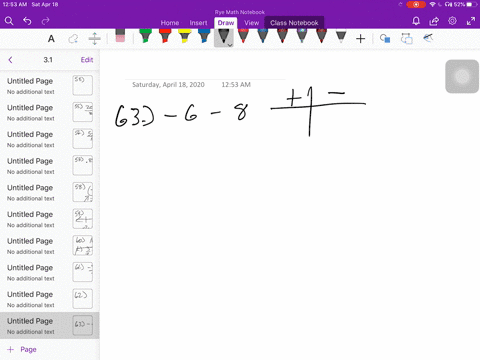Enter full screen with expand arrows
Image resolution: width=480 pixels, height=360 pixels.
click(471, 21)
